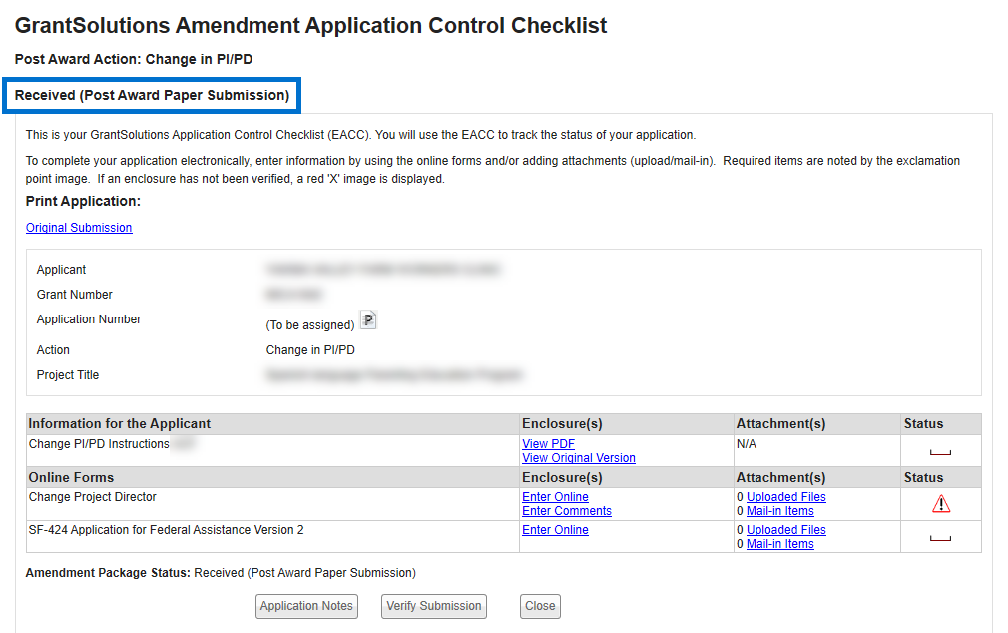Open View PDF for Change PI/PD Instructions
1008x633 pixels.
coord(548,444)
